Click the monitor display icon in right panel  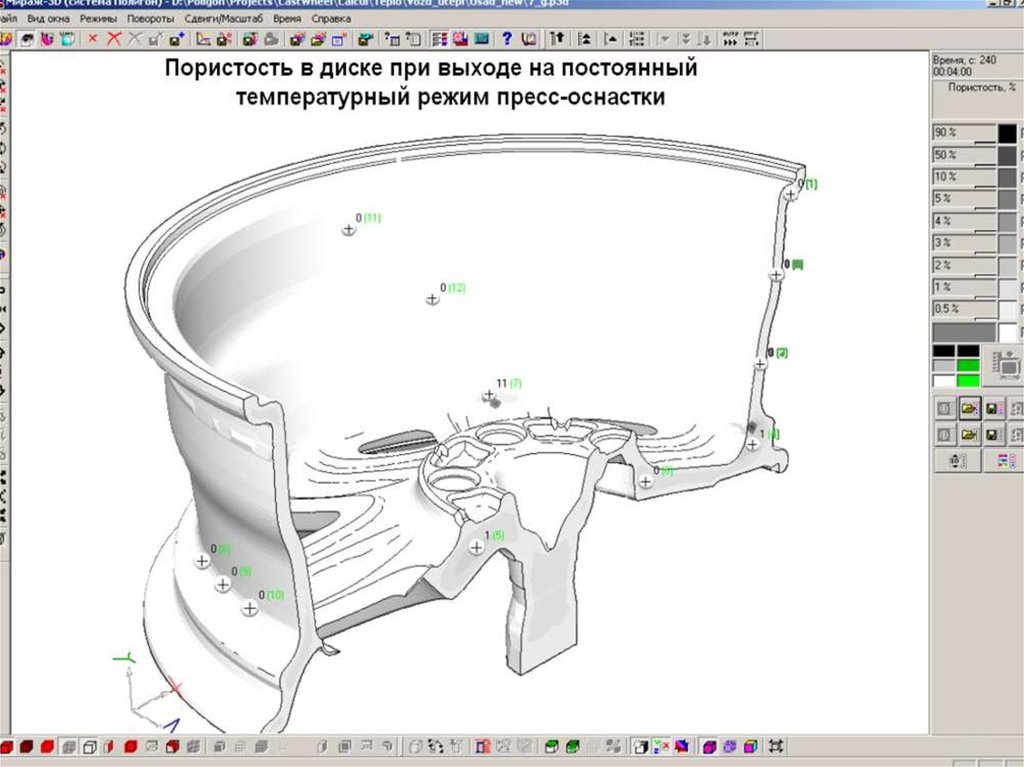pos(1007,367)
